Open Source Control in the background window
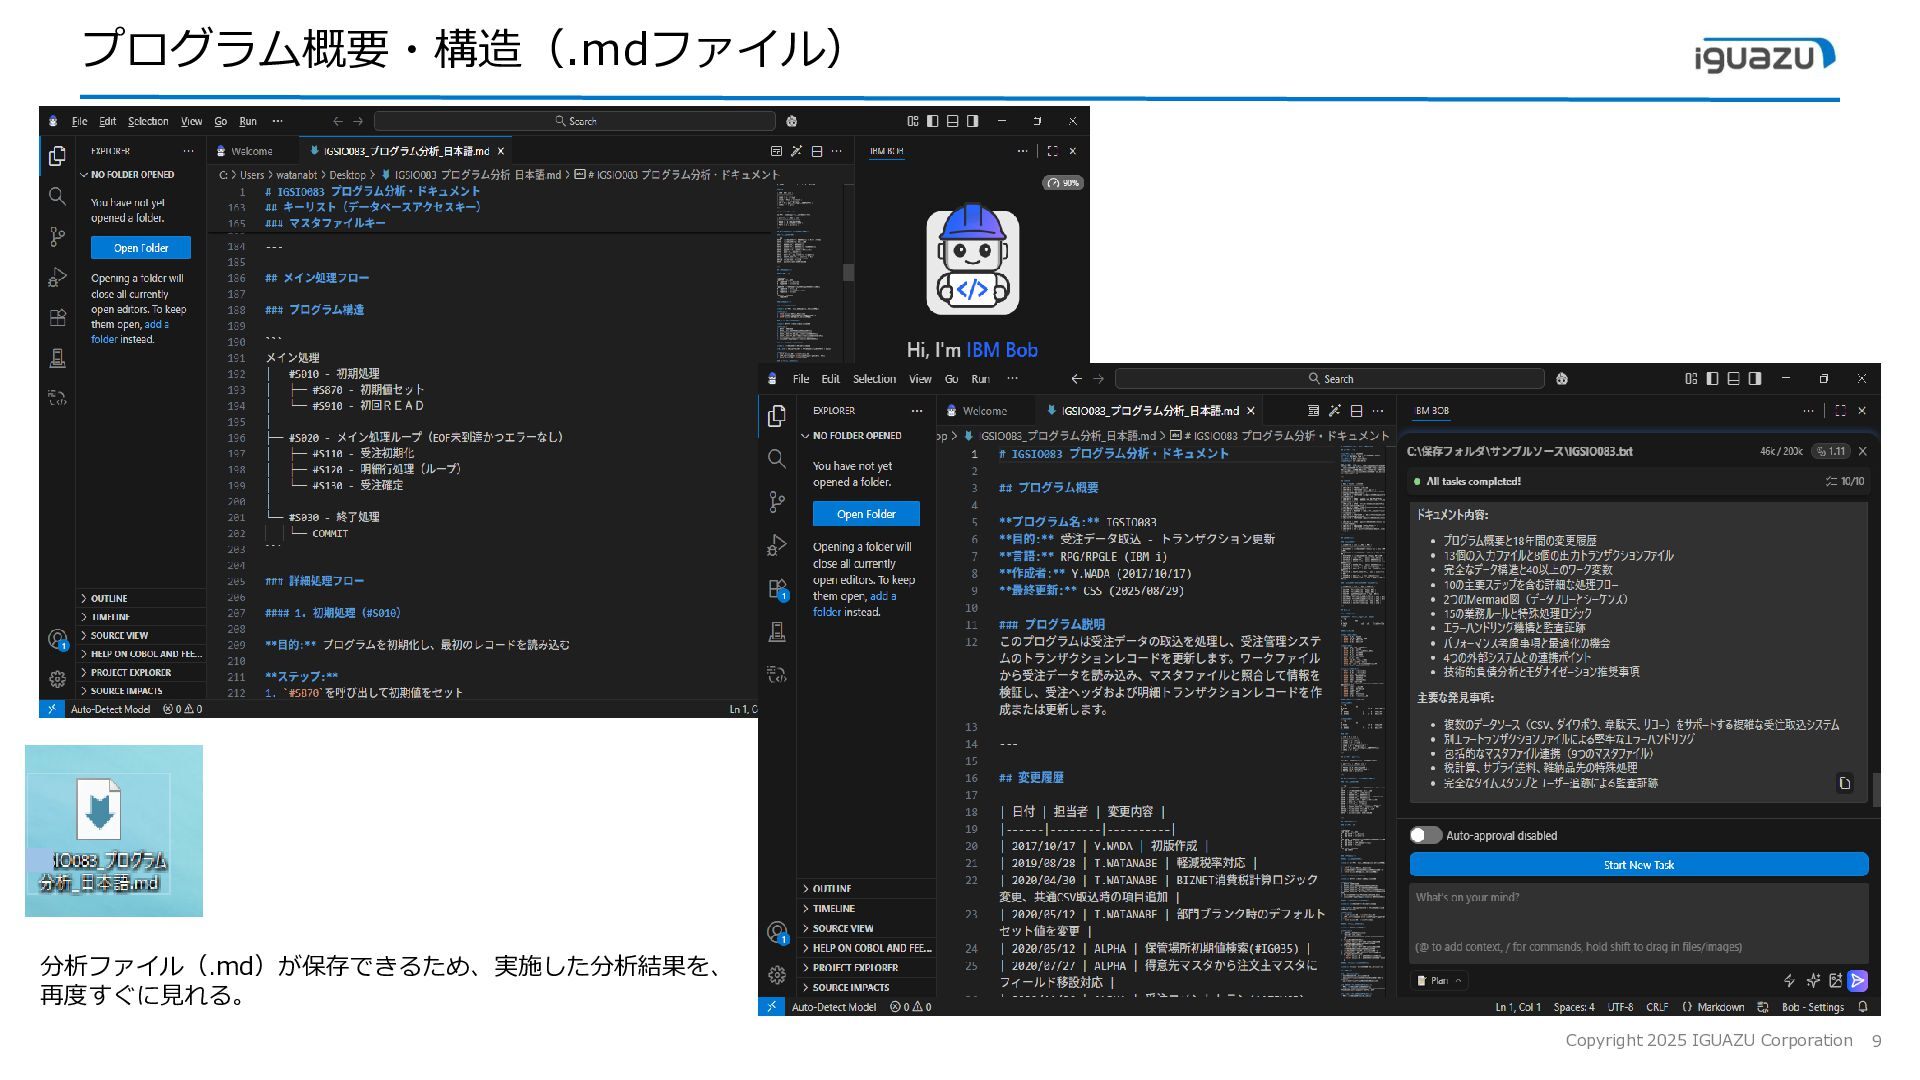 57,237
